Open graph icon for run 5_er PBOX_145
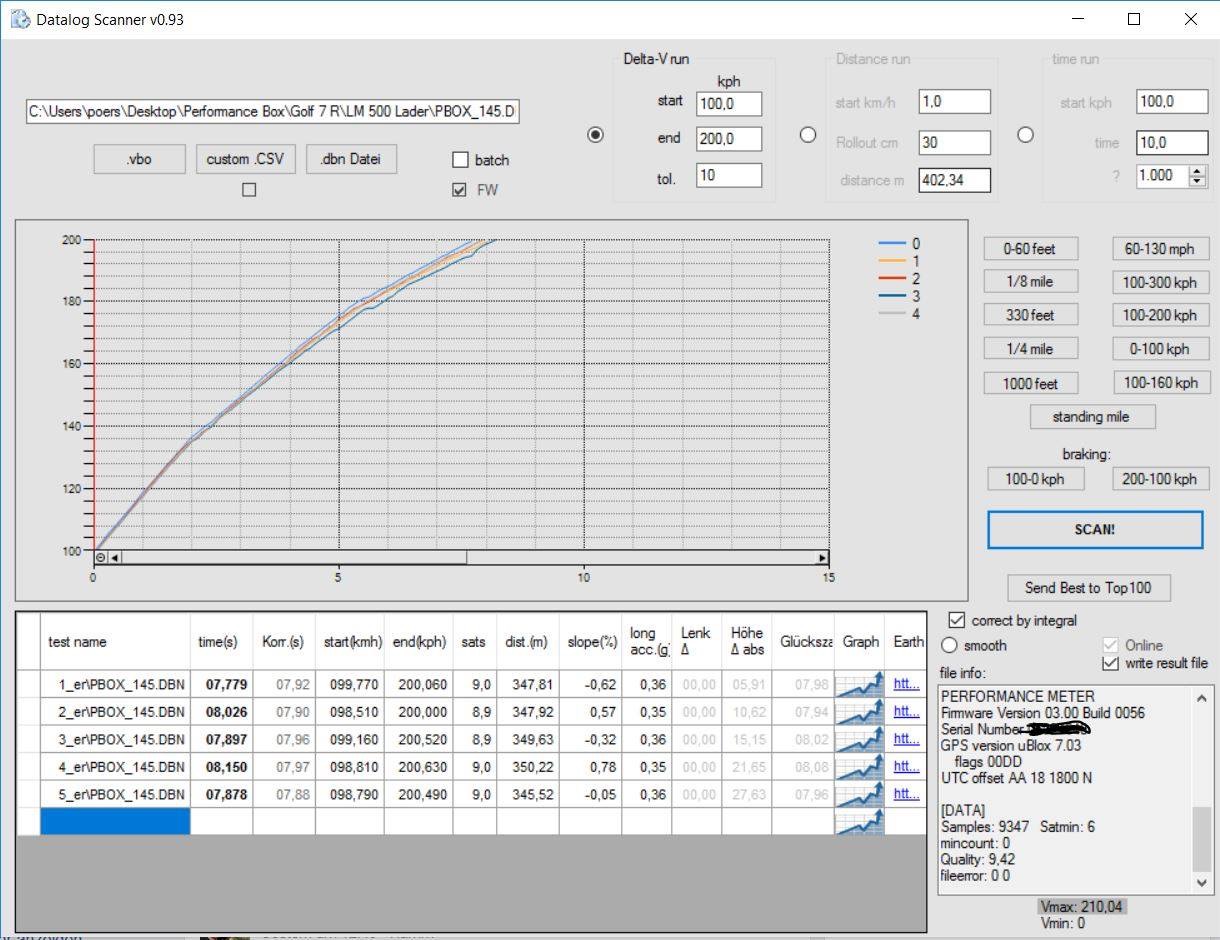This screenshot has height=940, width=1220. click(859, 795)
